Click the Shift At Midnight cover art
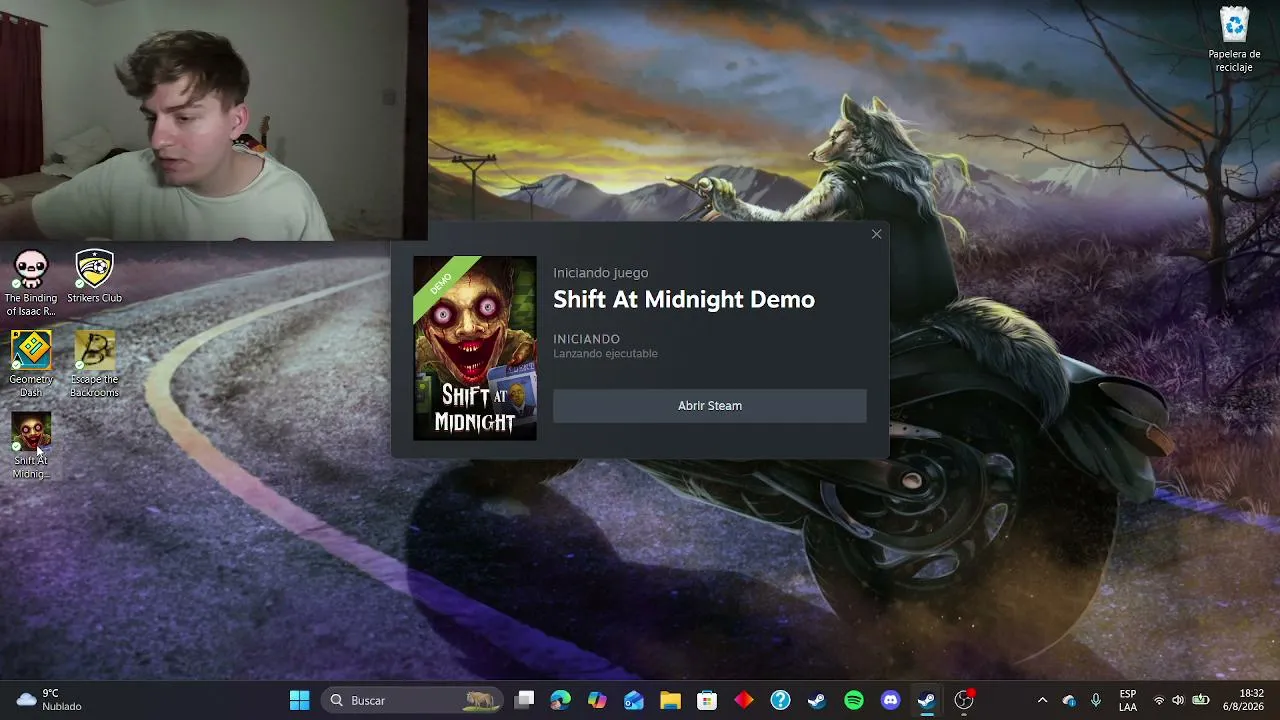 [475, 348]
